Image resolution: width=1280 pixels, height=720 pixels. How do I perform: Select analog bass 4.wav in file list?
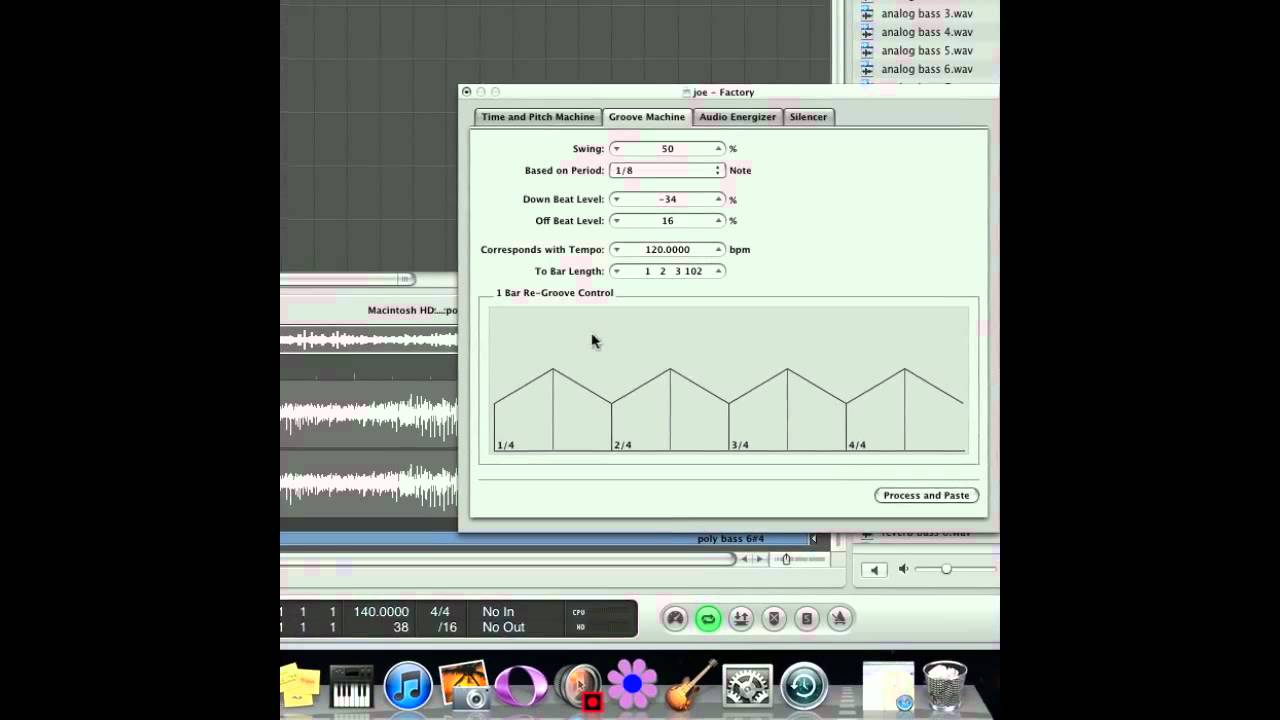point(927,32)
